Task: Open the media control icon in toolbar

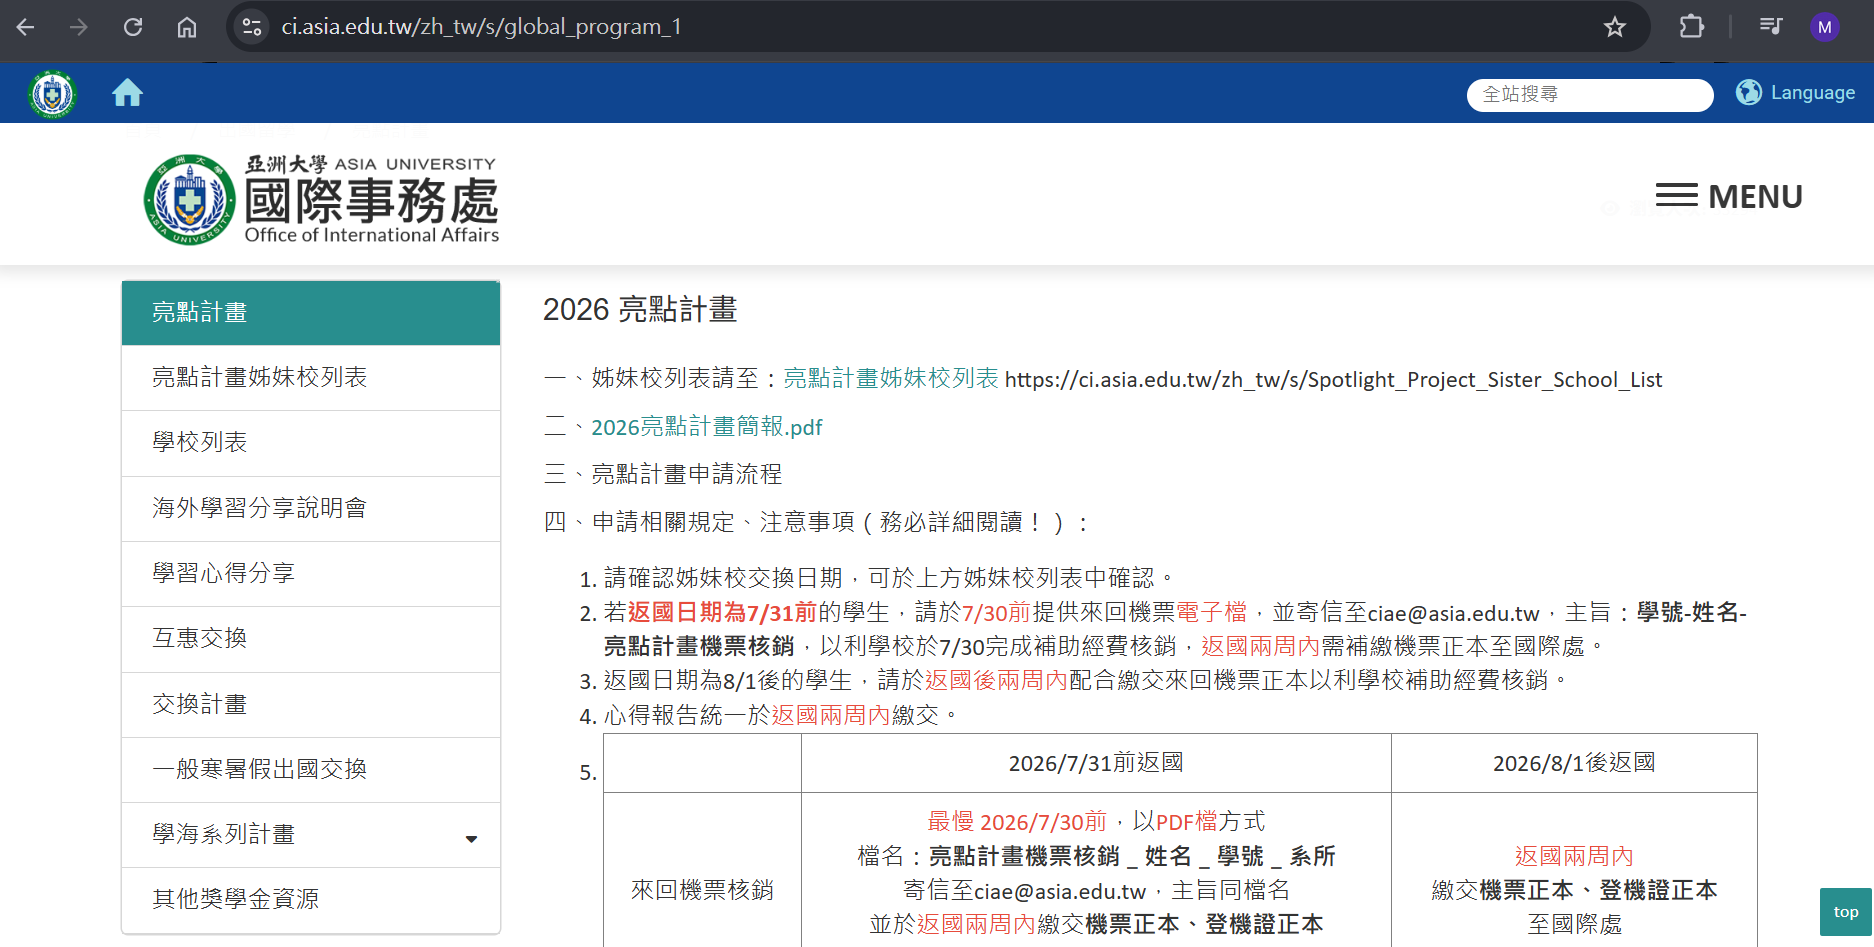Action: pyautogui.click(x=1770, y=27)
